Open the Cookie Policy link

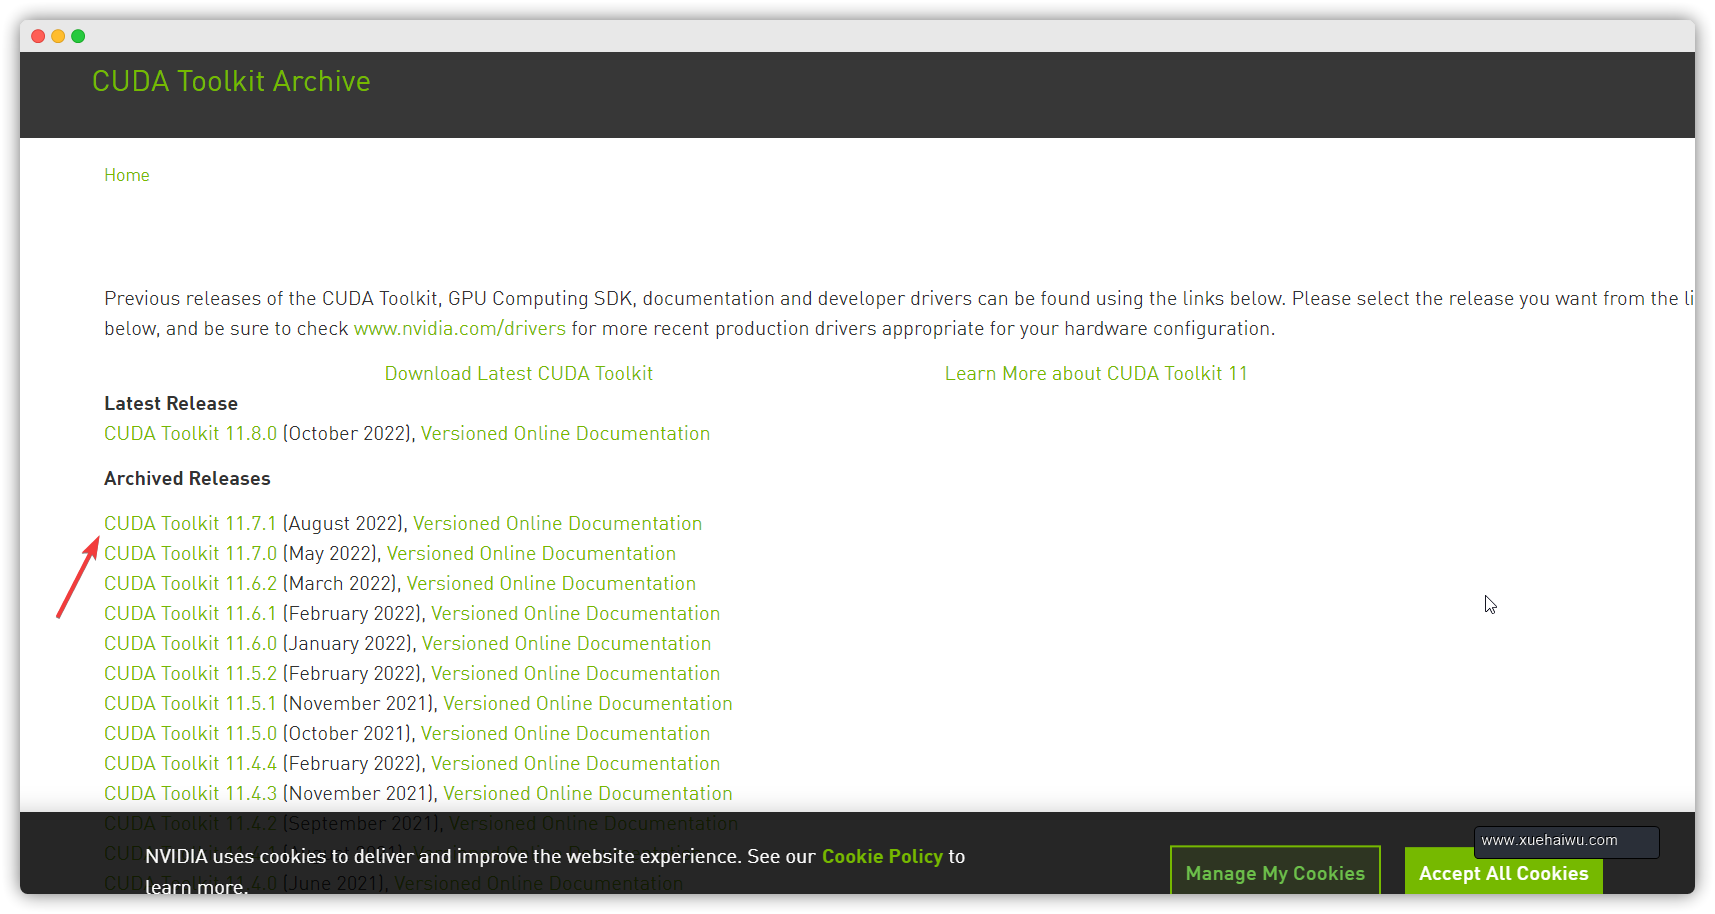(x=882, y=857)
